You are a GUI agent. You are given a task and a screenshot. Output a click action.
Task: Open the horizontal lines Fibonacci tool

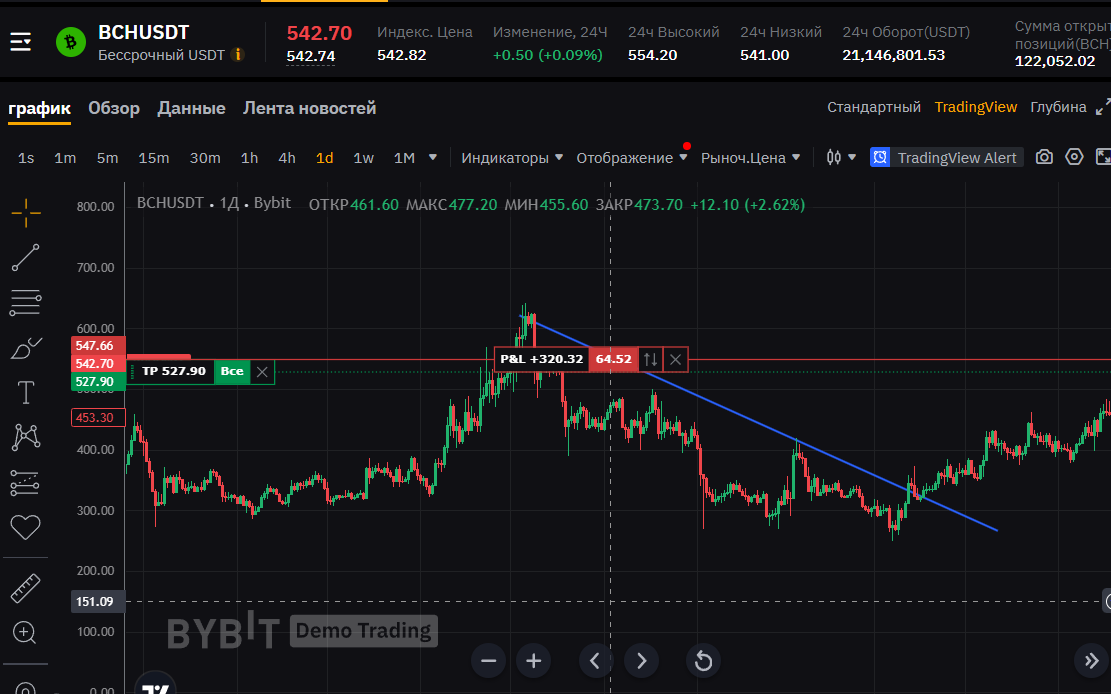26,303
